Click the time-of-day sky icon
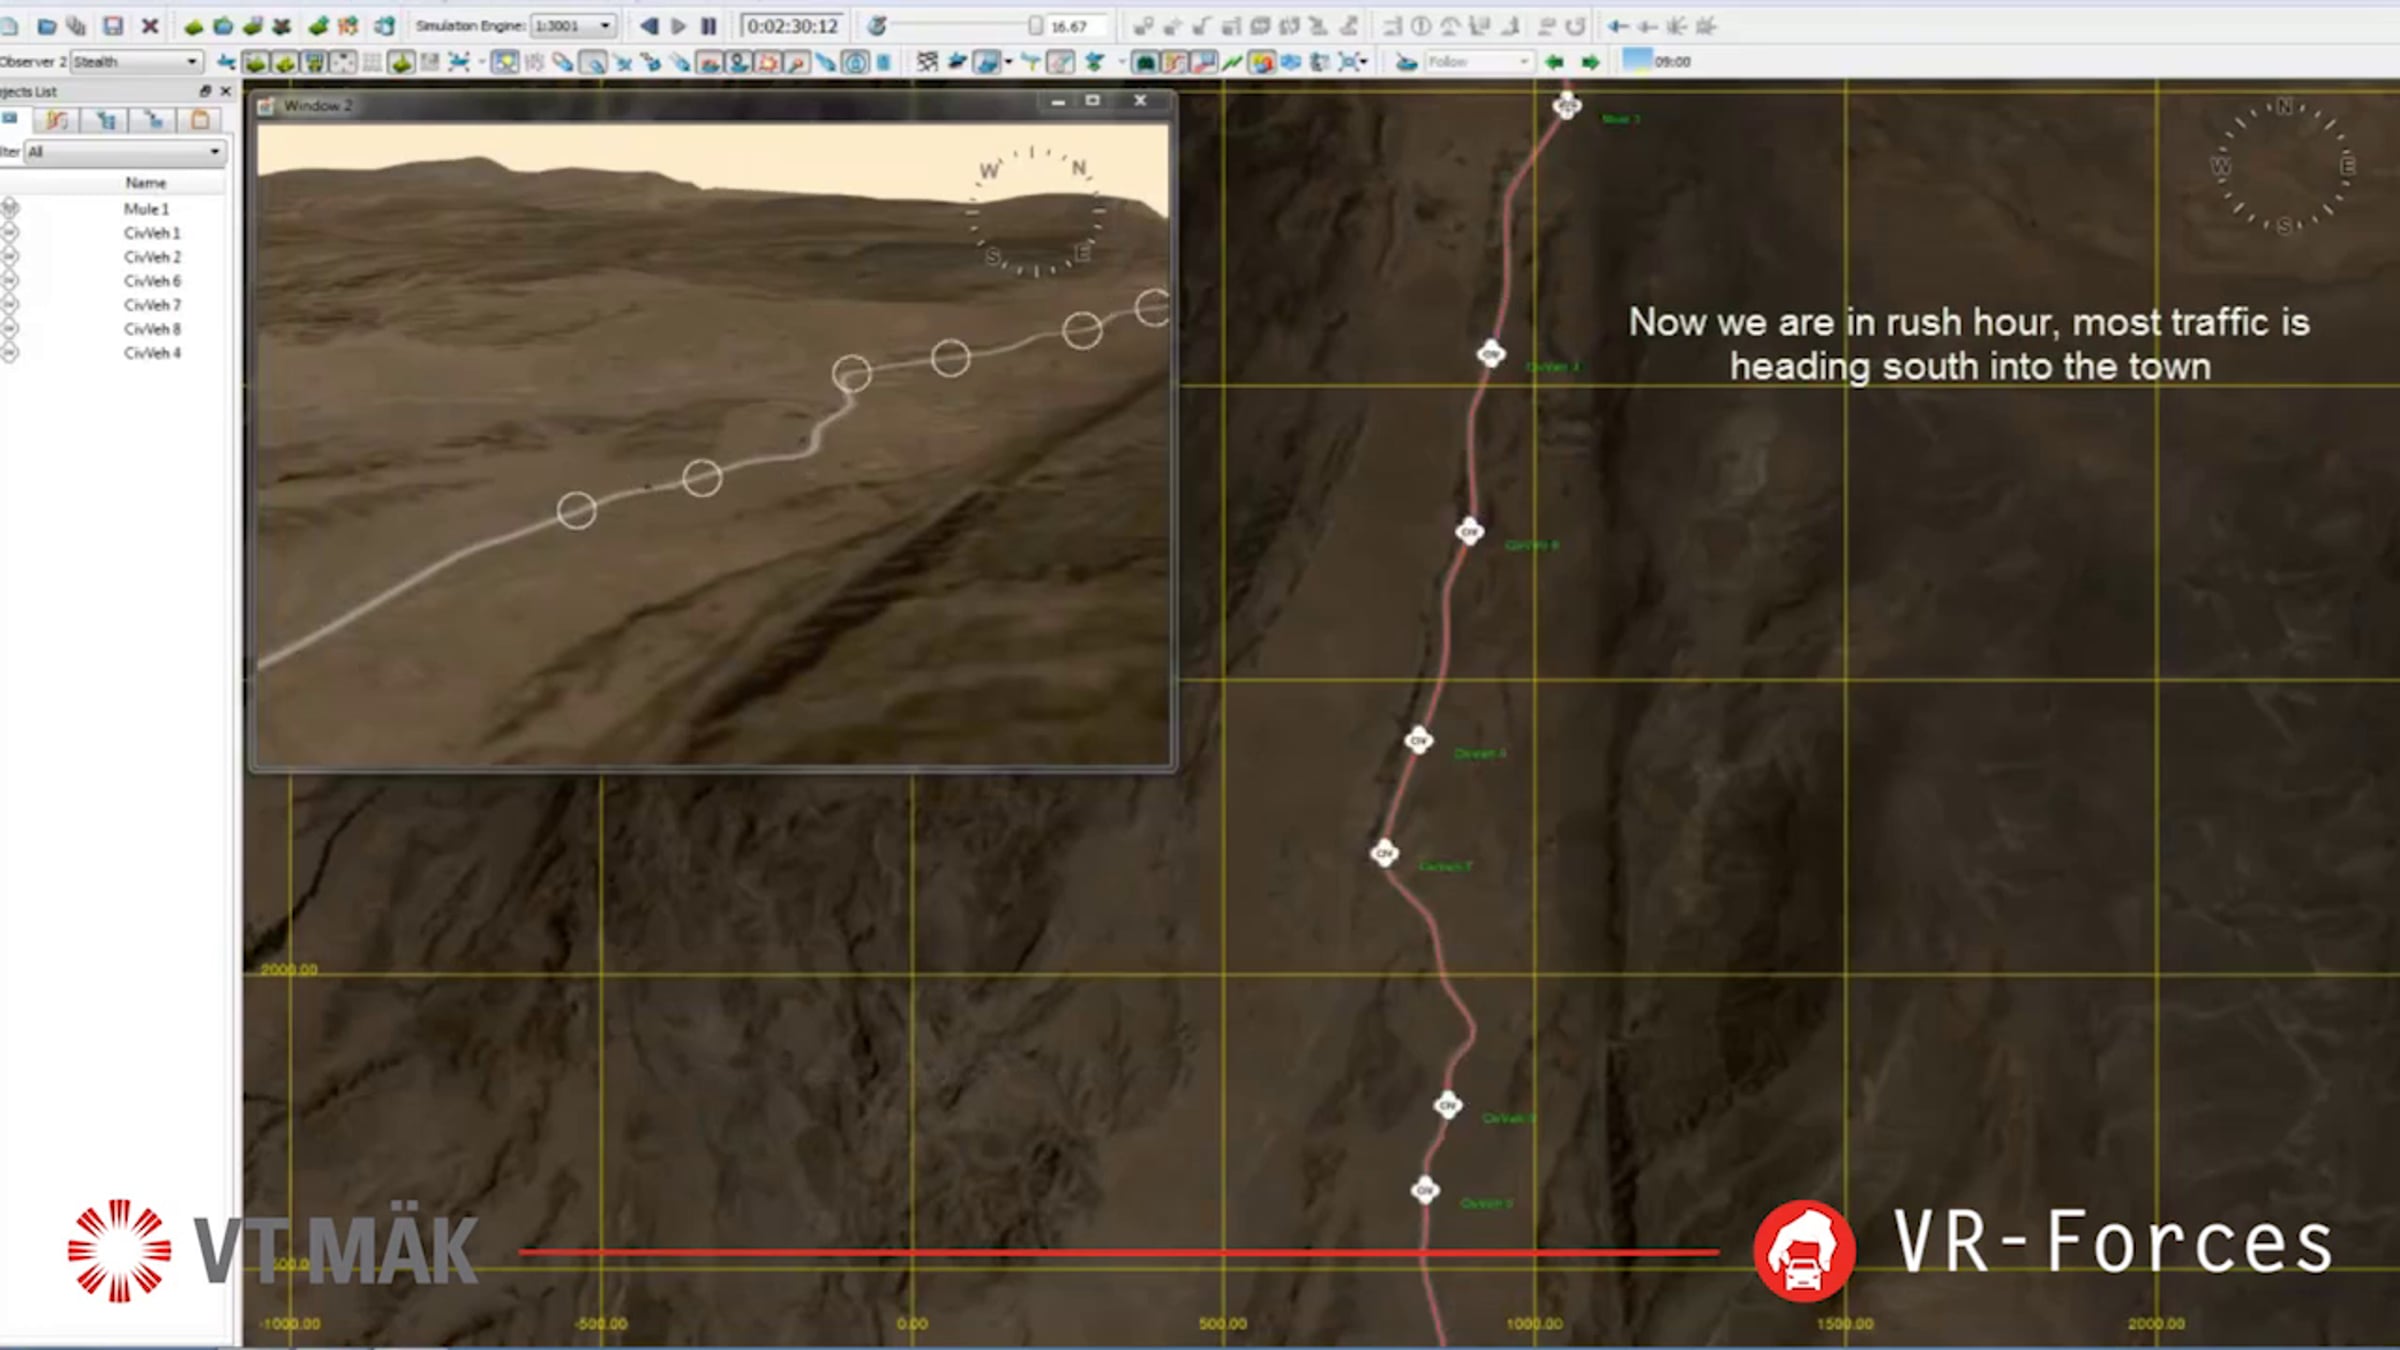This screenshot has width=2400, height=1350. (1637, 61)
